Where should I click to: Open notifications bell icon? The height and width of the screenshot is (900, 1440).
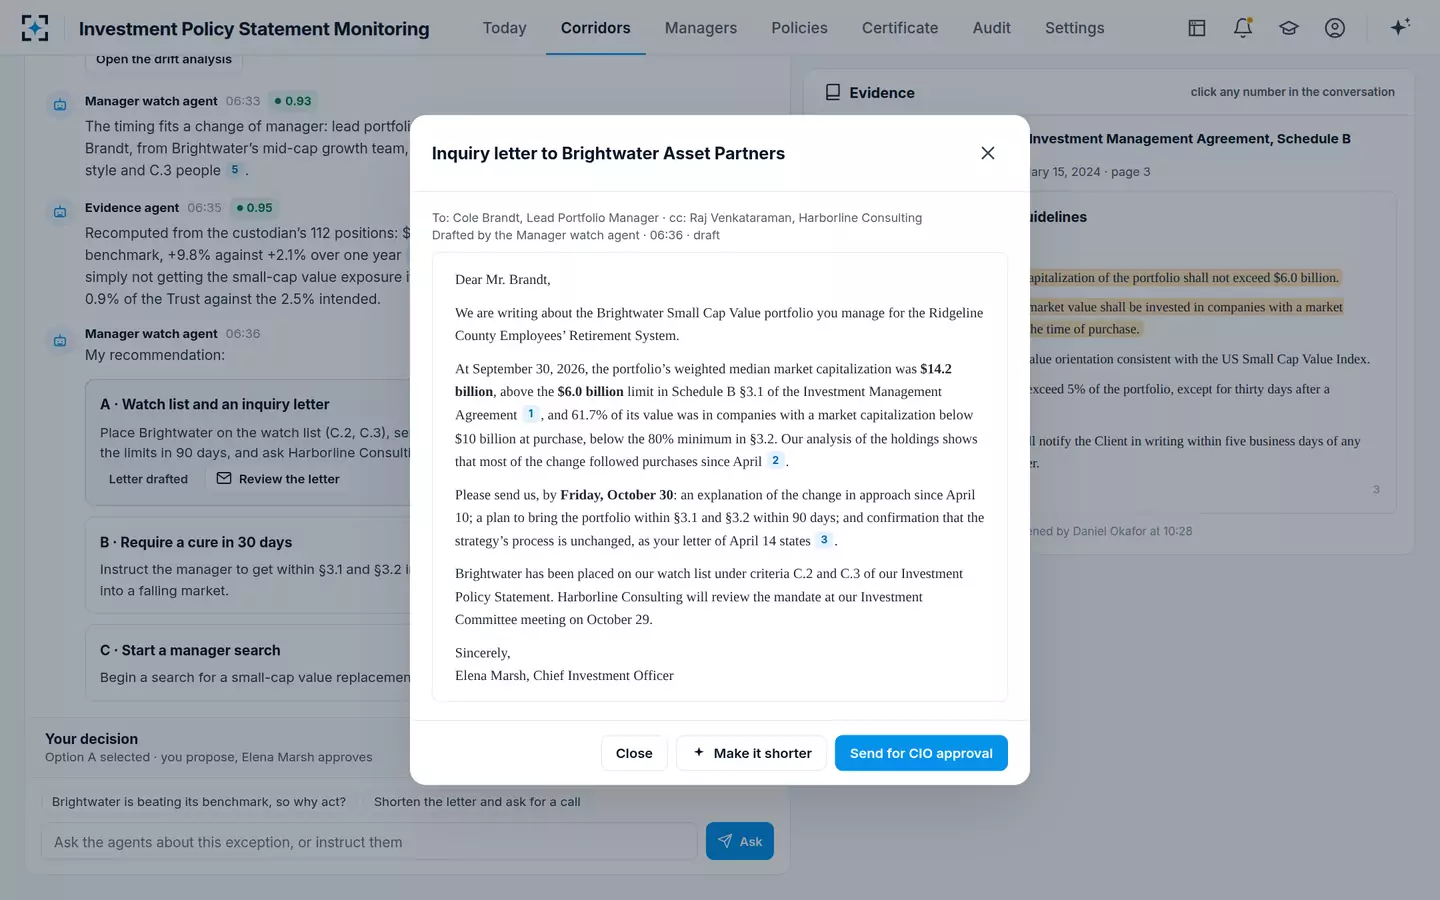point(1243,28)
